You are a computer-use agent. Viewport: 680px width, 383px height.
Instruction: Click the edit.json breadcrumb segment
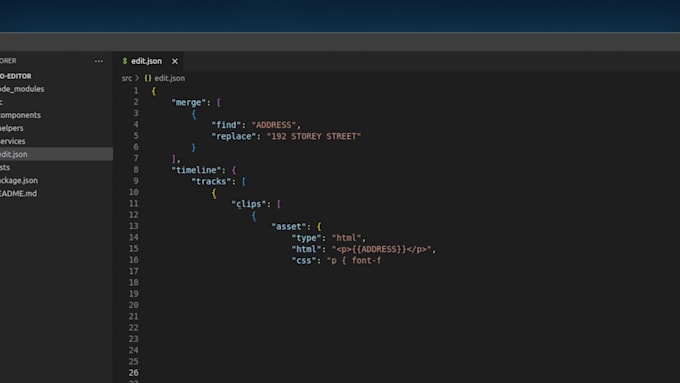click(170, 78)
